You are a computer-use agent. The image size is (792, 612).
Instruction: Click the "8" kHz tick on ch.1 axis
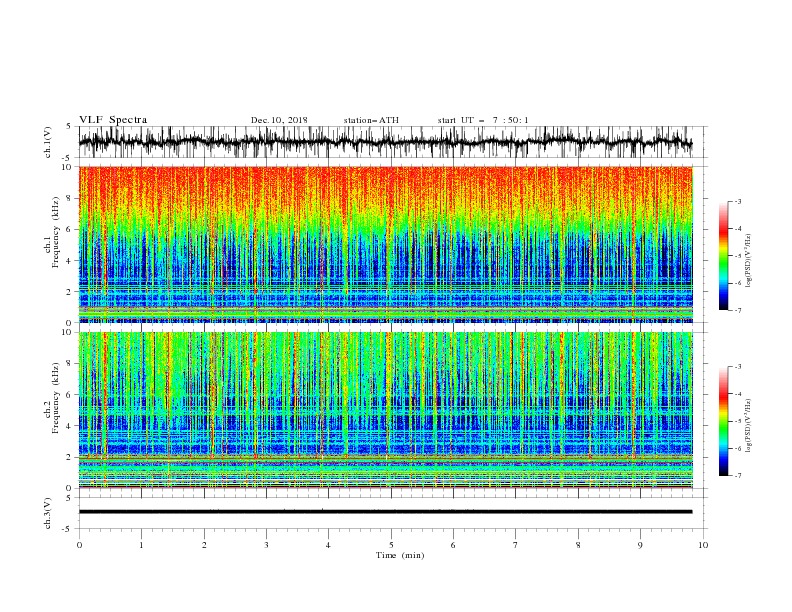tap(70, 198)
